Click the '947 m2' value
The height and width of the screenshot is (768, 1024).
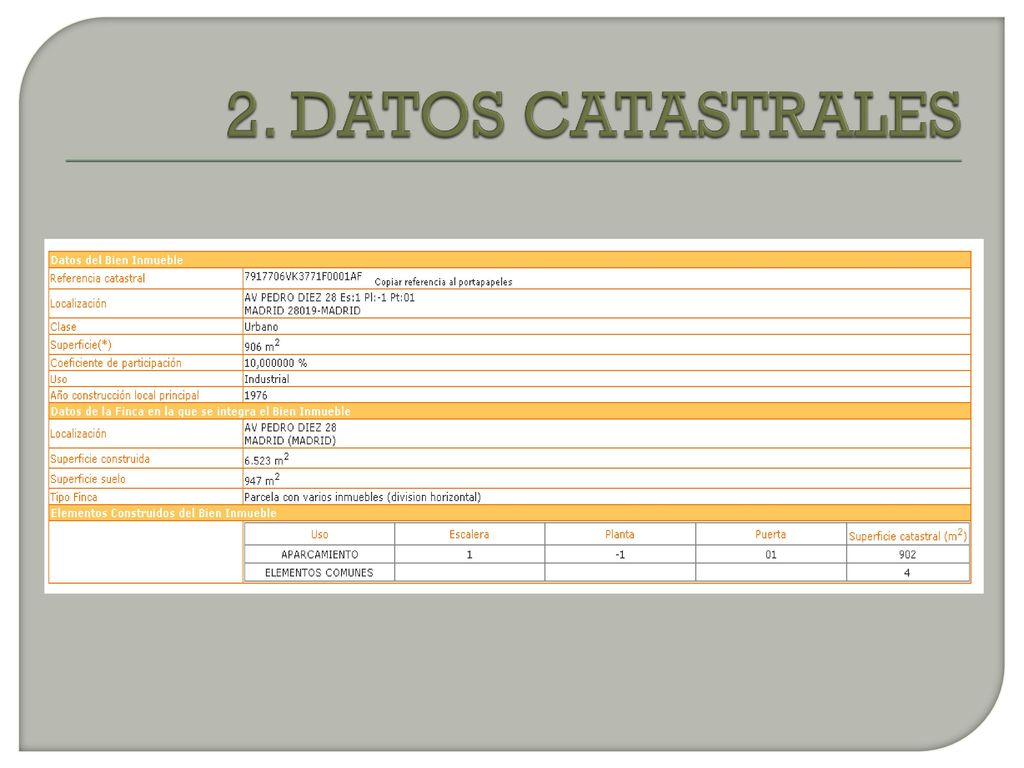click(262, 479)
